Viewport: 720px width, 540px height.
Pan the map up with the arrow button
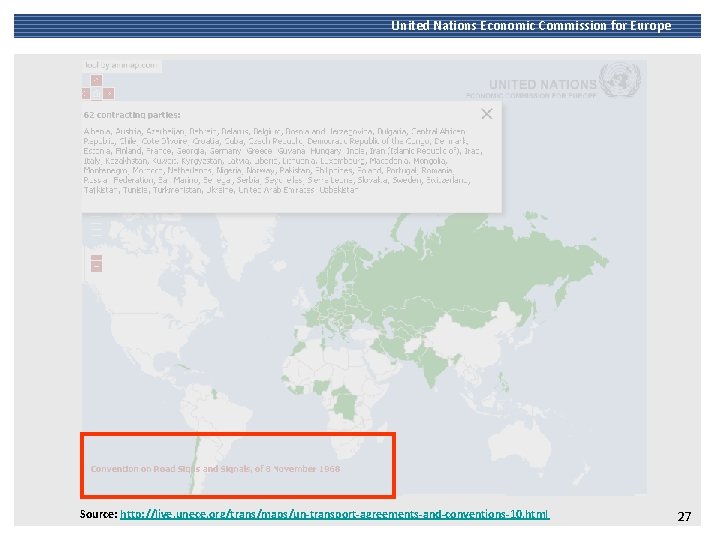[x=96, y=80]
